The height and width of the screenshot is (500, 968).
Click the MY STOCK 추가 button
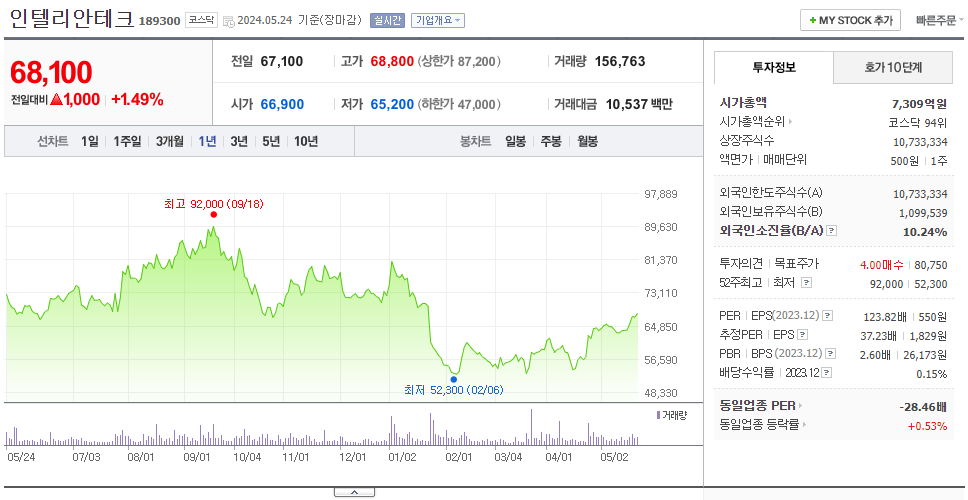(x=851, y=20)
